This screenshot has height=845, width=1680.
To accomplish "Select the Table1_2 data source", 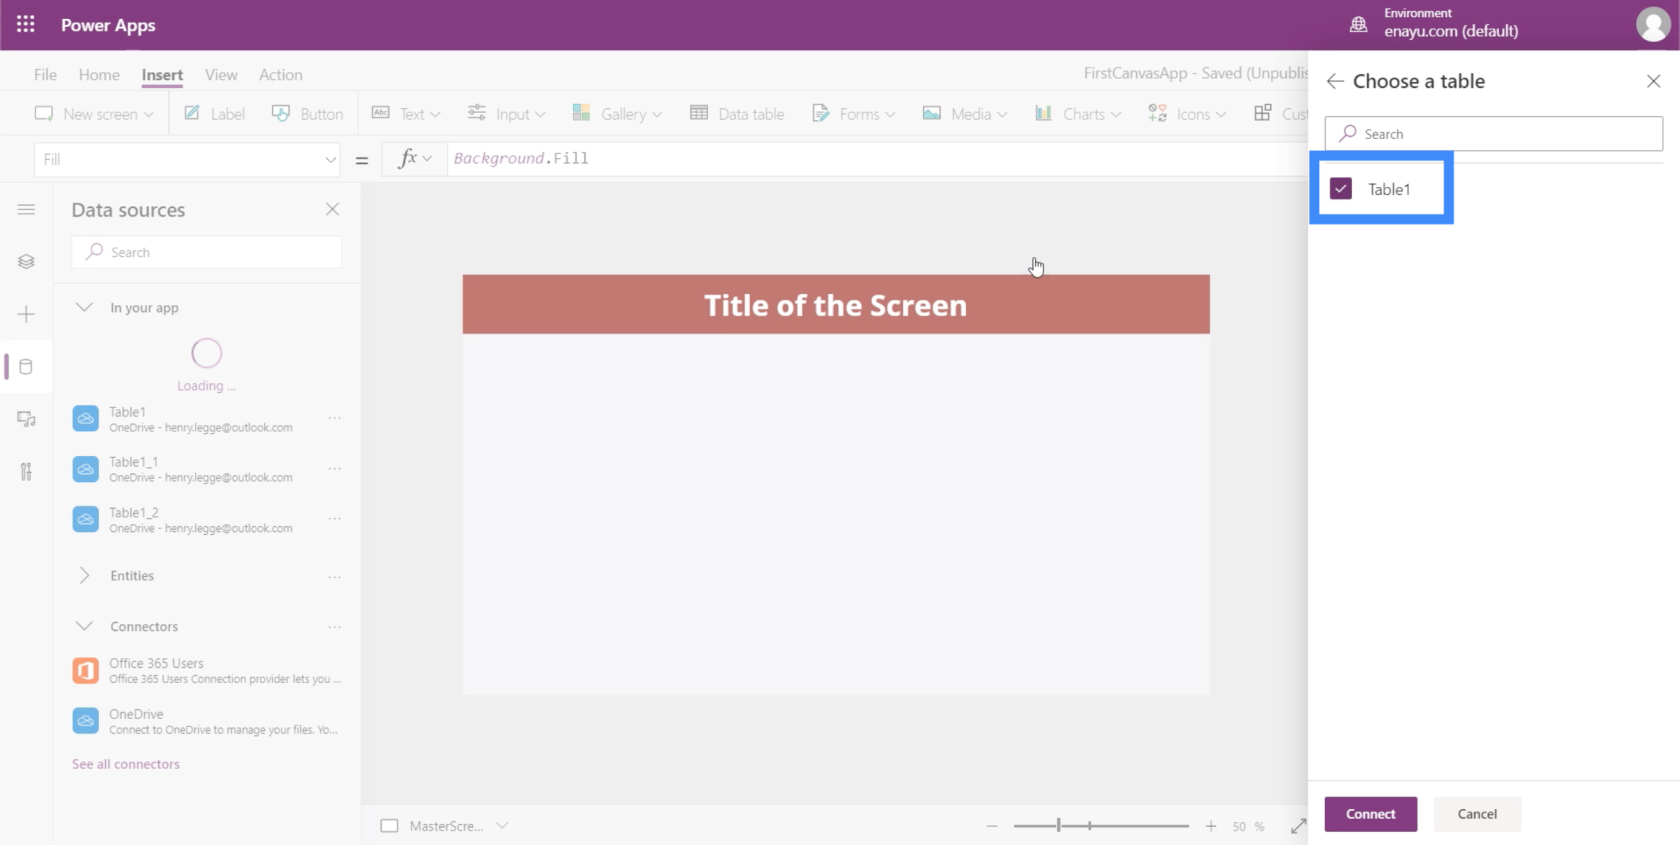I will point(200,520).
